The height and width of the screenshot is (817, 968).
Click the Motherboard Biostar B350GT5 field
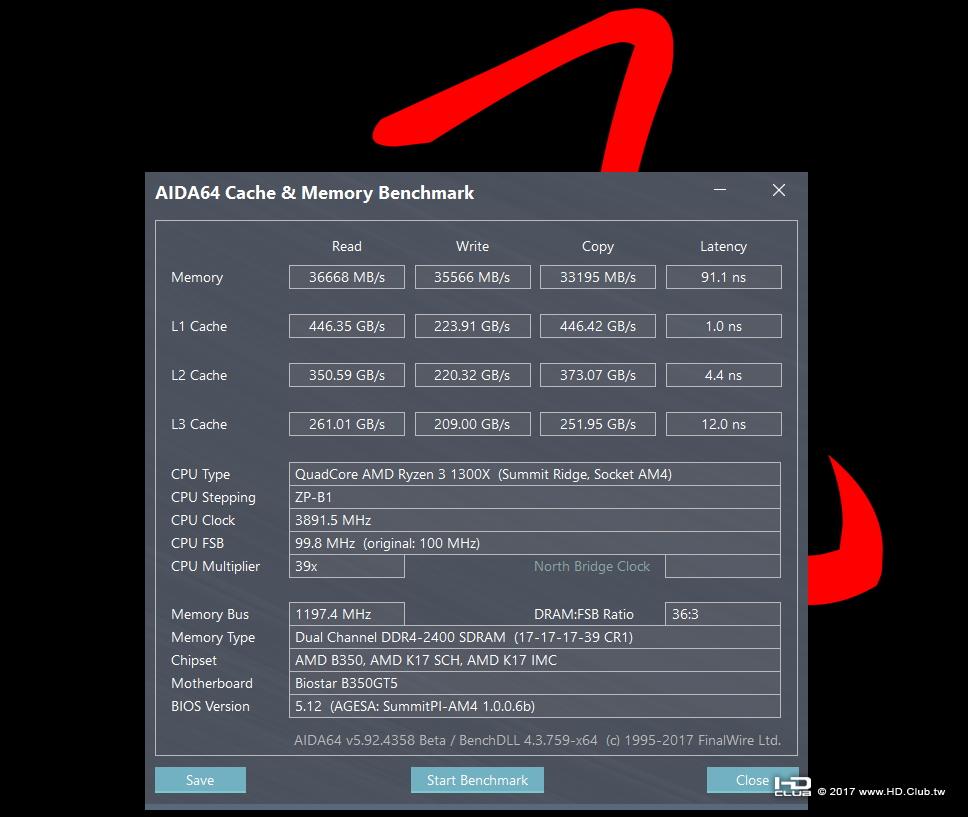(x=535, y=683)
